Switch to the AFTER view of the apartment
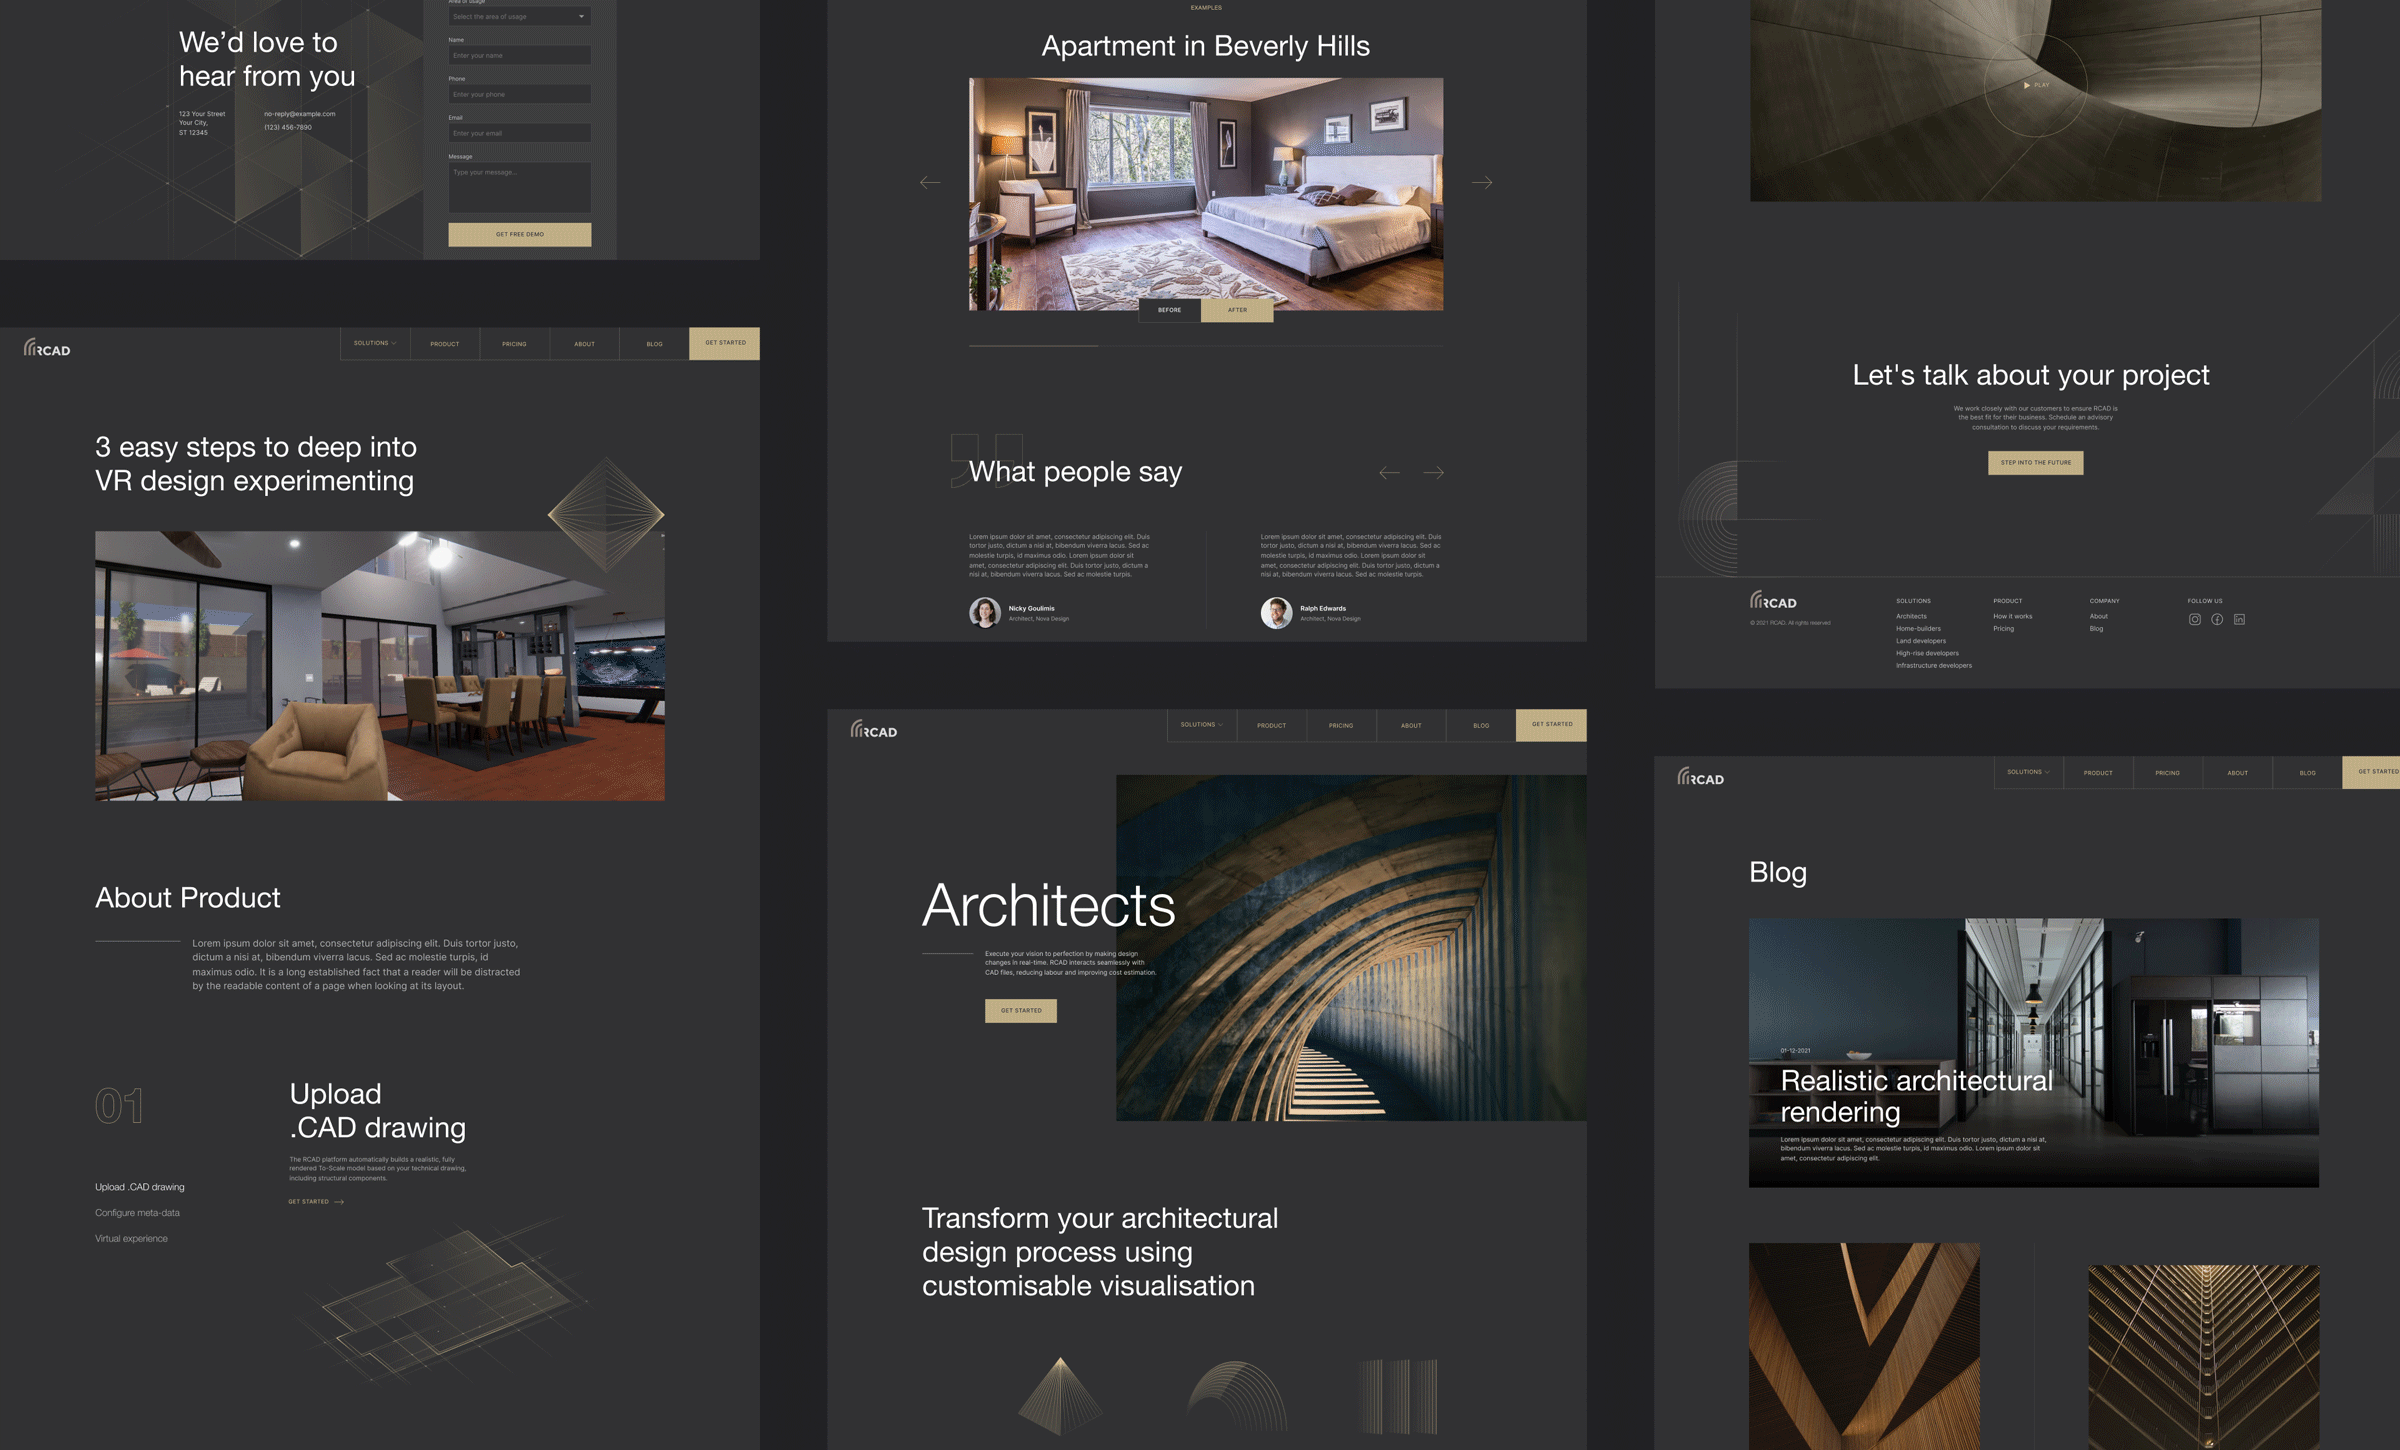2400x1450 pixels. pyautogui.click(x=1238, y=310)
